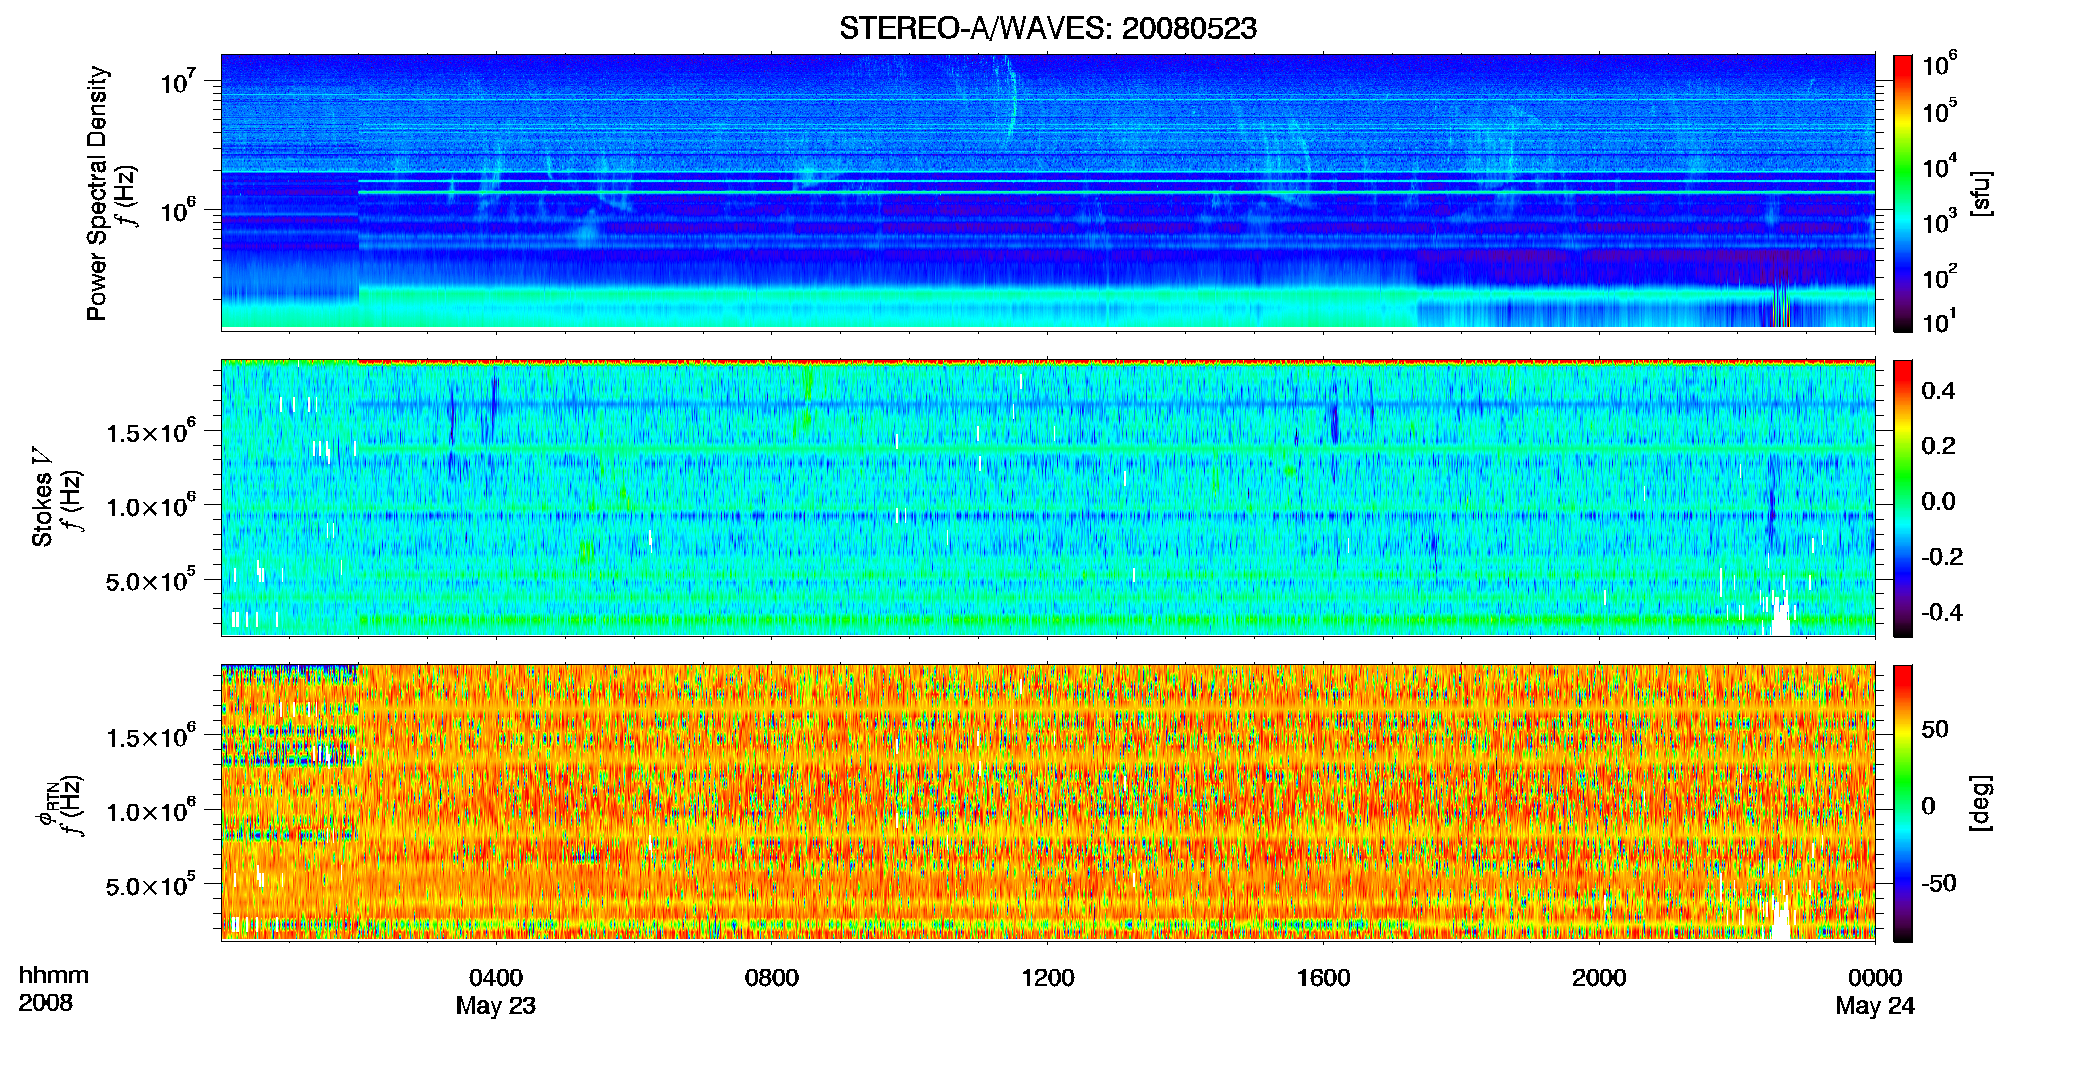Click the 2000 time tick label
The image size is (2096, 1080).
[1599, 978]
